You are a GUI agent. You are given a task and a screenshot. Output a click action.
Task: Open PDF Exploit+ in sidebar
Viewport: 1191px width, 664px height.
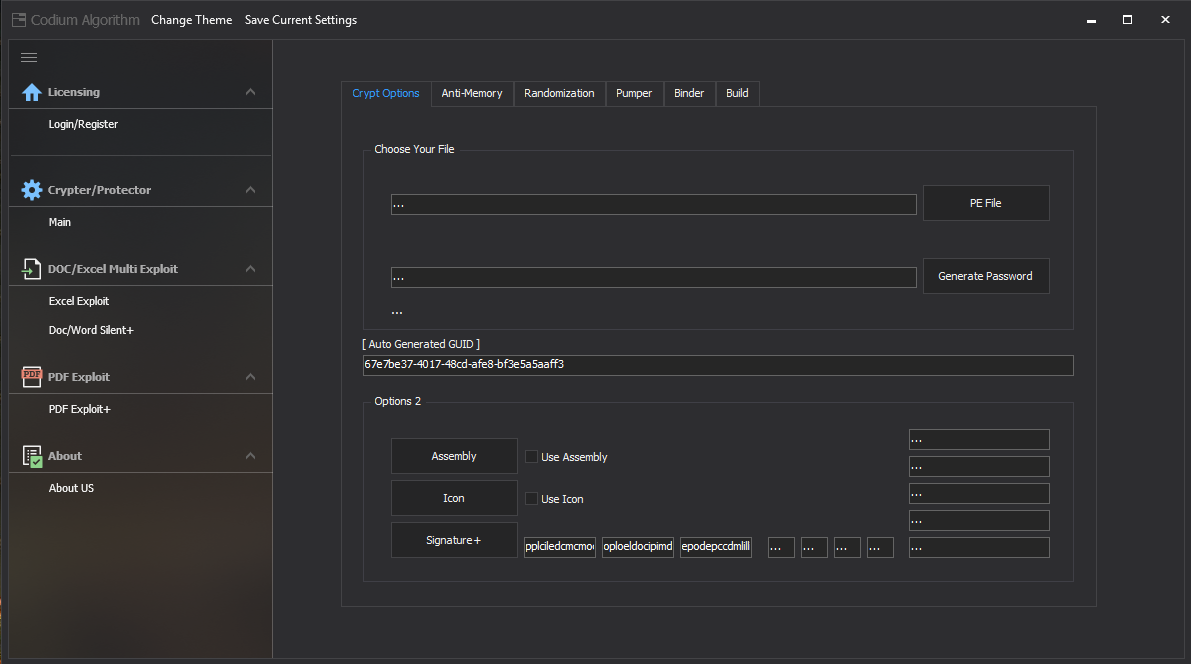click(x=80, y=409)
